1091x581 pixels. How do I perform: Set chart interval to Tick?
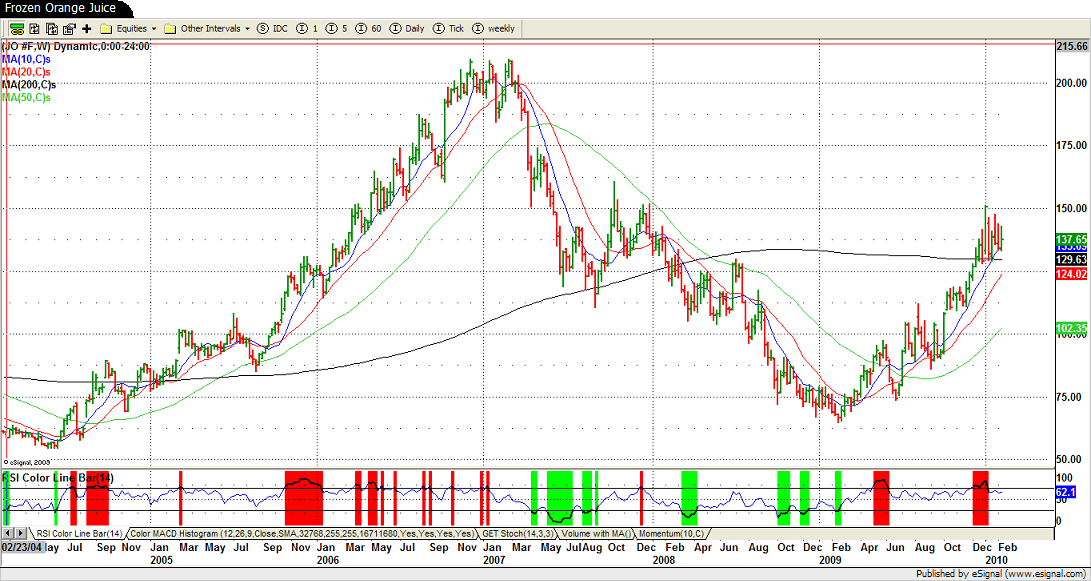pos(448,28)
